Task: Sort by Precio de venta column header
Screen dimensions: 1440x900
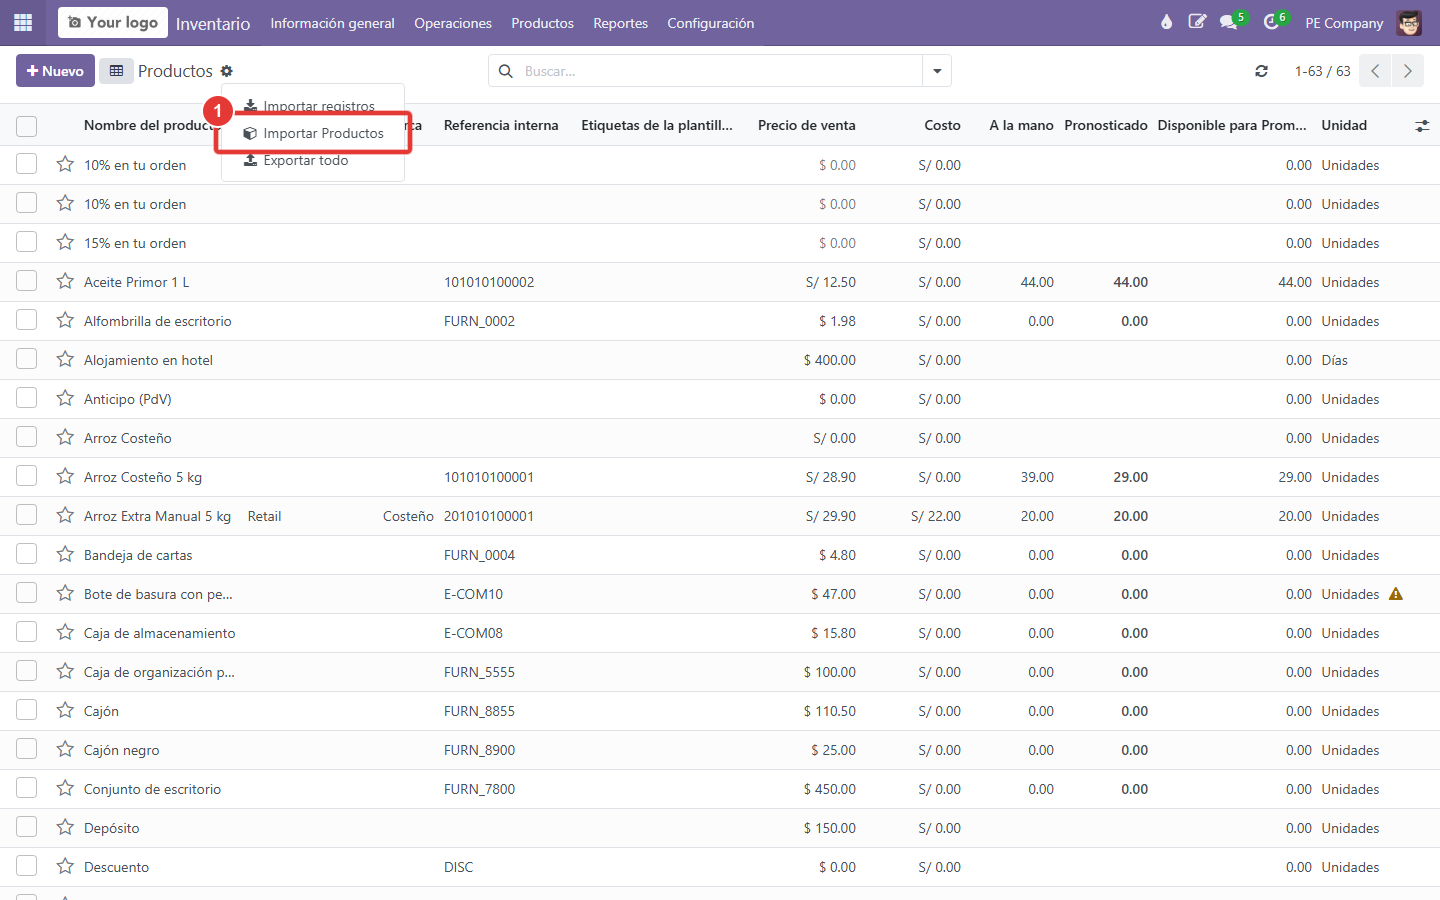Action: (x=807, y=126)
